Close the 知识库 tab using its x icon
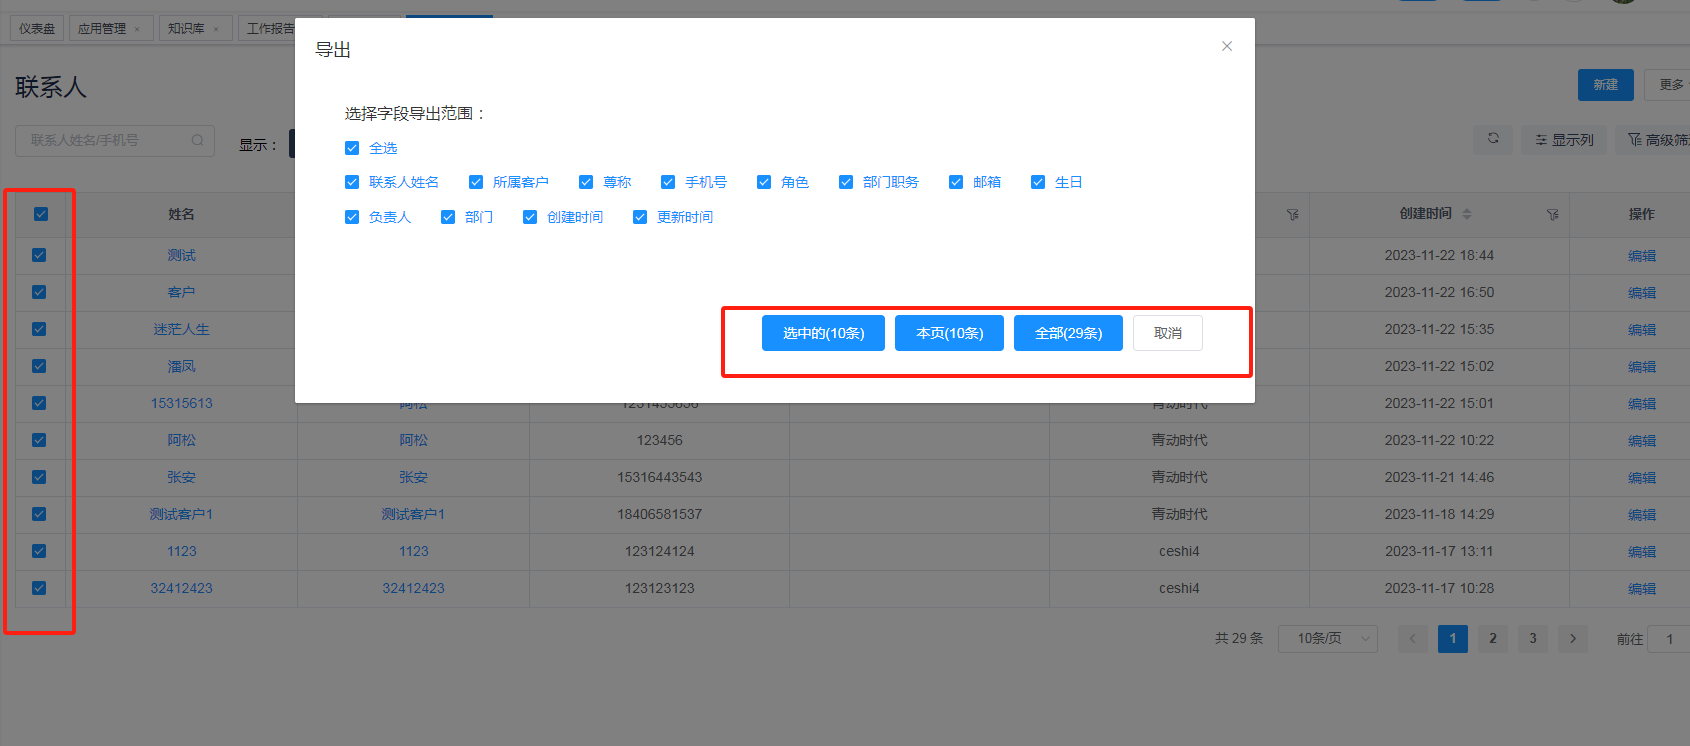 coord(216,29)
